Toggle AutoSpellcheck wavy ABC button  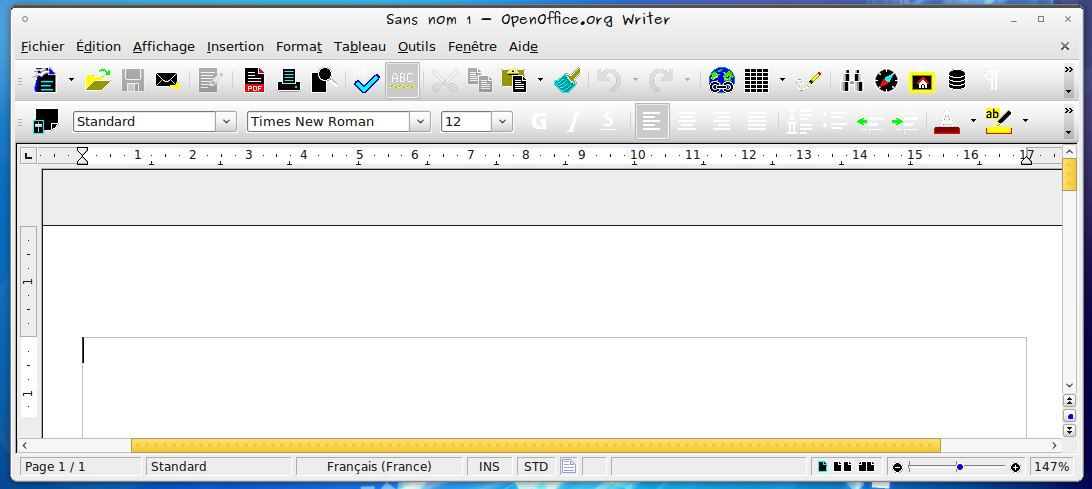tap(403, 80)
